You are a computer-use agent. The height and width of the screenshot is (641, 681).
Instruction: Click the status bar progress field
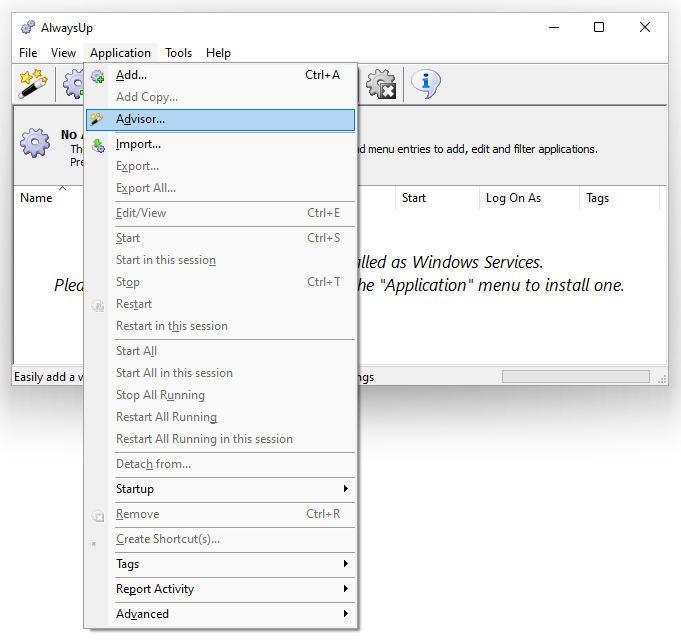tap(576, 377)
